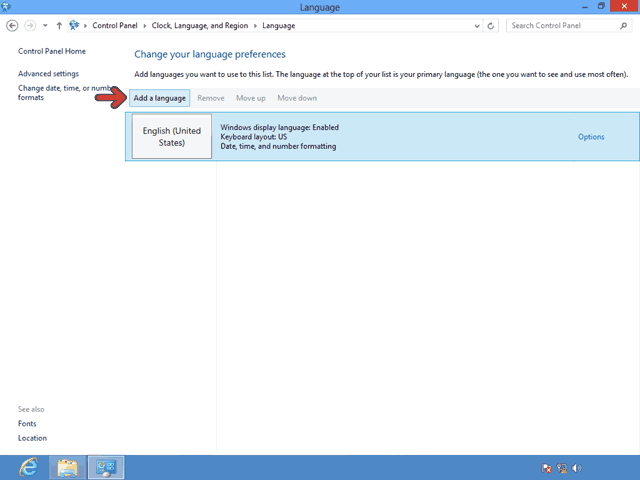Click the title bar window icon
Viewport: 640px width, 480px height.
(6, 7)
